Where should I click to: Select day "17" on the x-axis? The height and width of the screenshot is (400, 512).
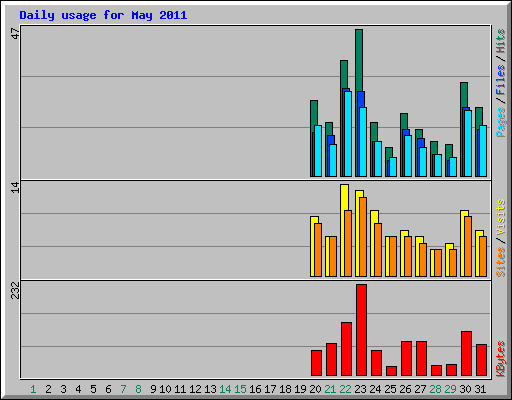click(270, 389)
